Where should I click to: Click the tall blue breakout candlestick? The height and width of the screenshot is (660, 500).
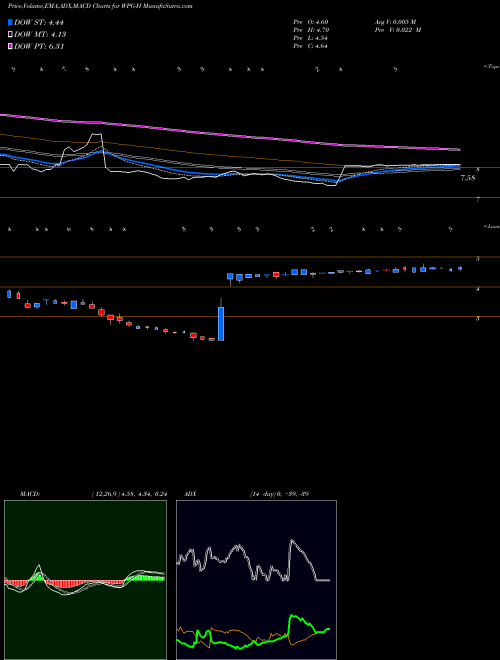pyautogui.click(x=221, y=323)
